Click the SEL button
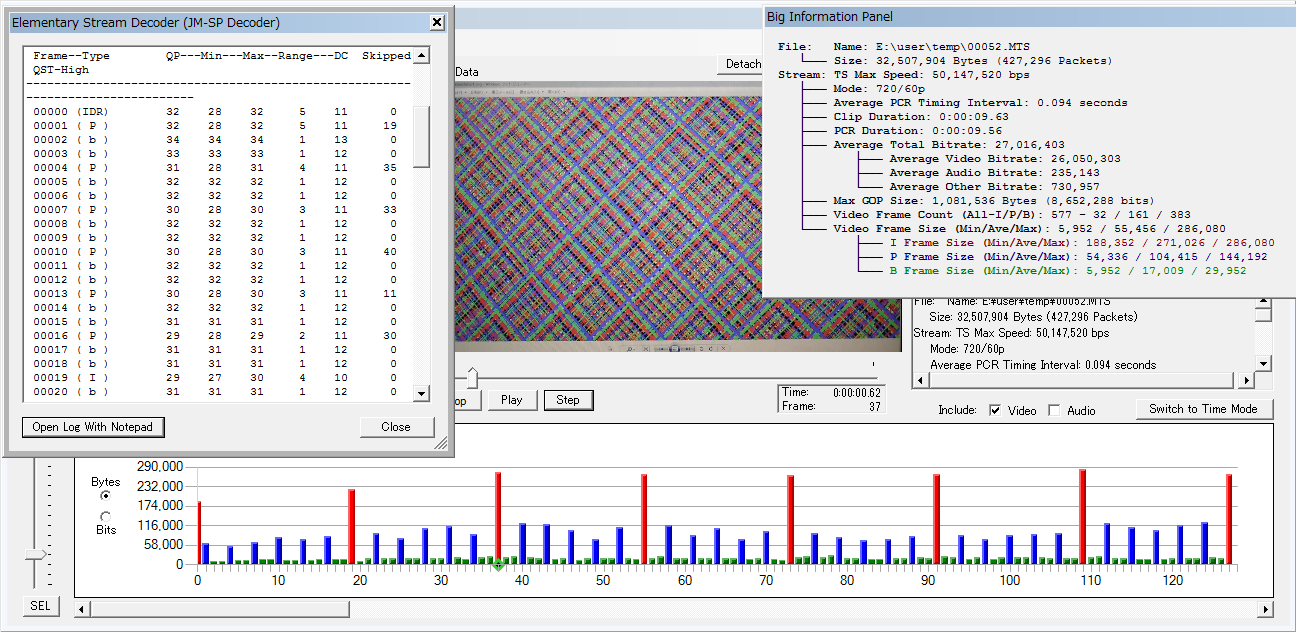Viewport: 1296px width, 632px height. tap(40, 606)
